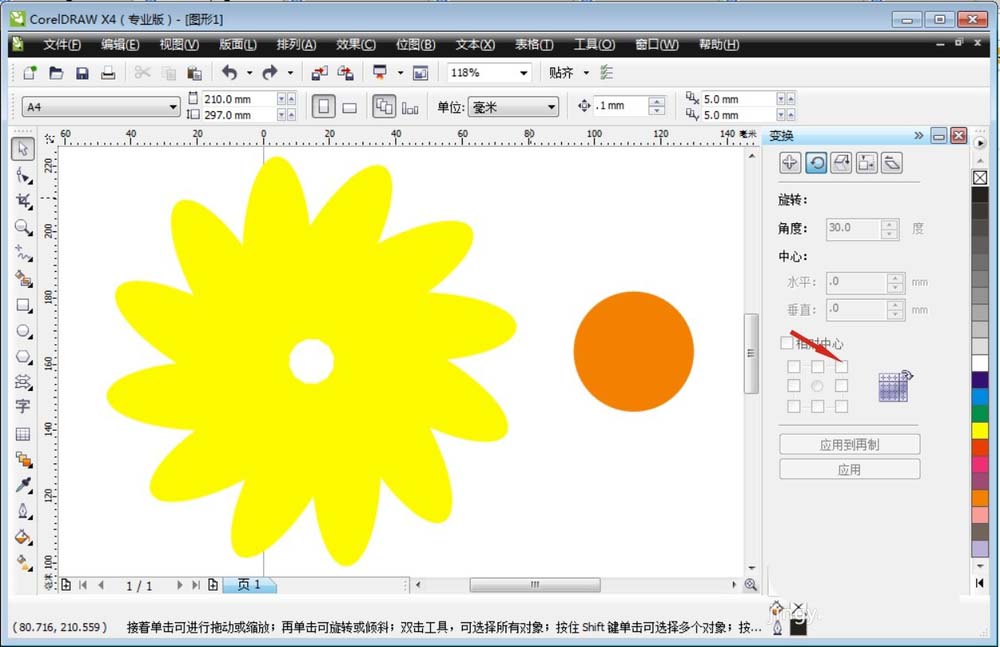1000x647 pixels.
Task: Select the Zoom magnifier tool
Action: (23, 227)
